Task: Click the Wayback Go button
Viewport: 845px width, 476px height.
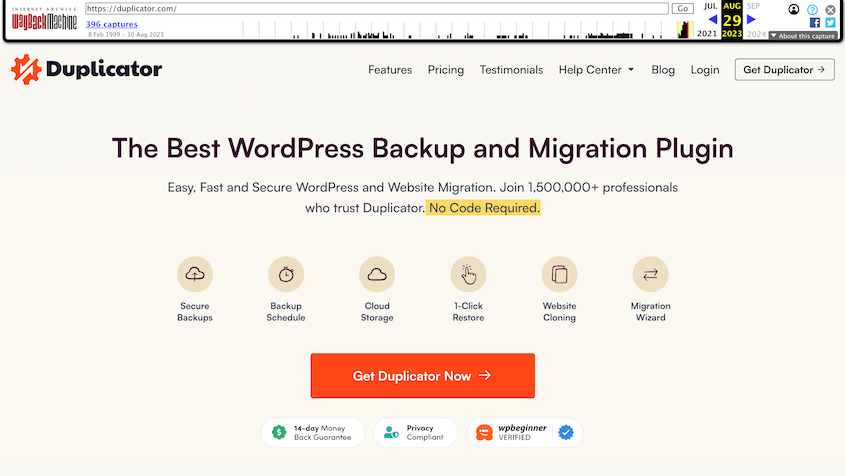Action: click(x=682, y=9)
